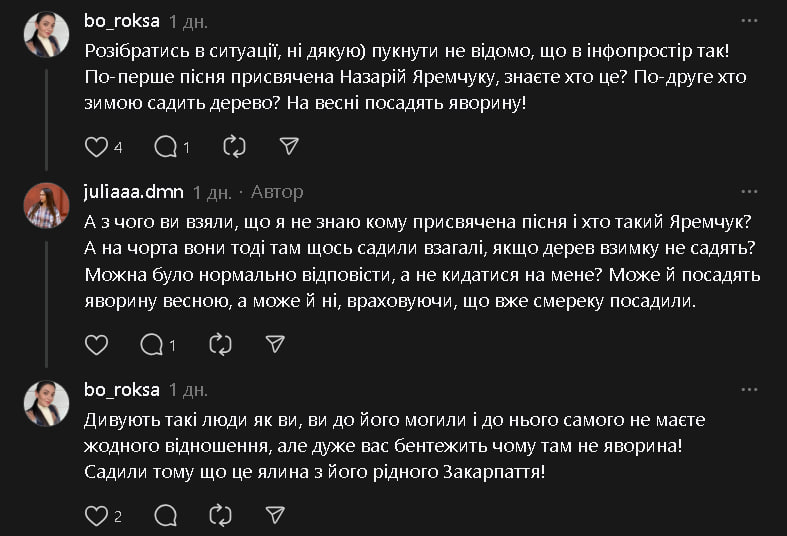Share the last bo_roksa comment
Image resolution: width=787 pixels, height=536 pixels.
click(x=275, y=516)
